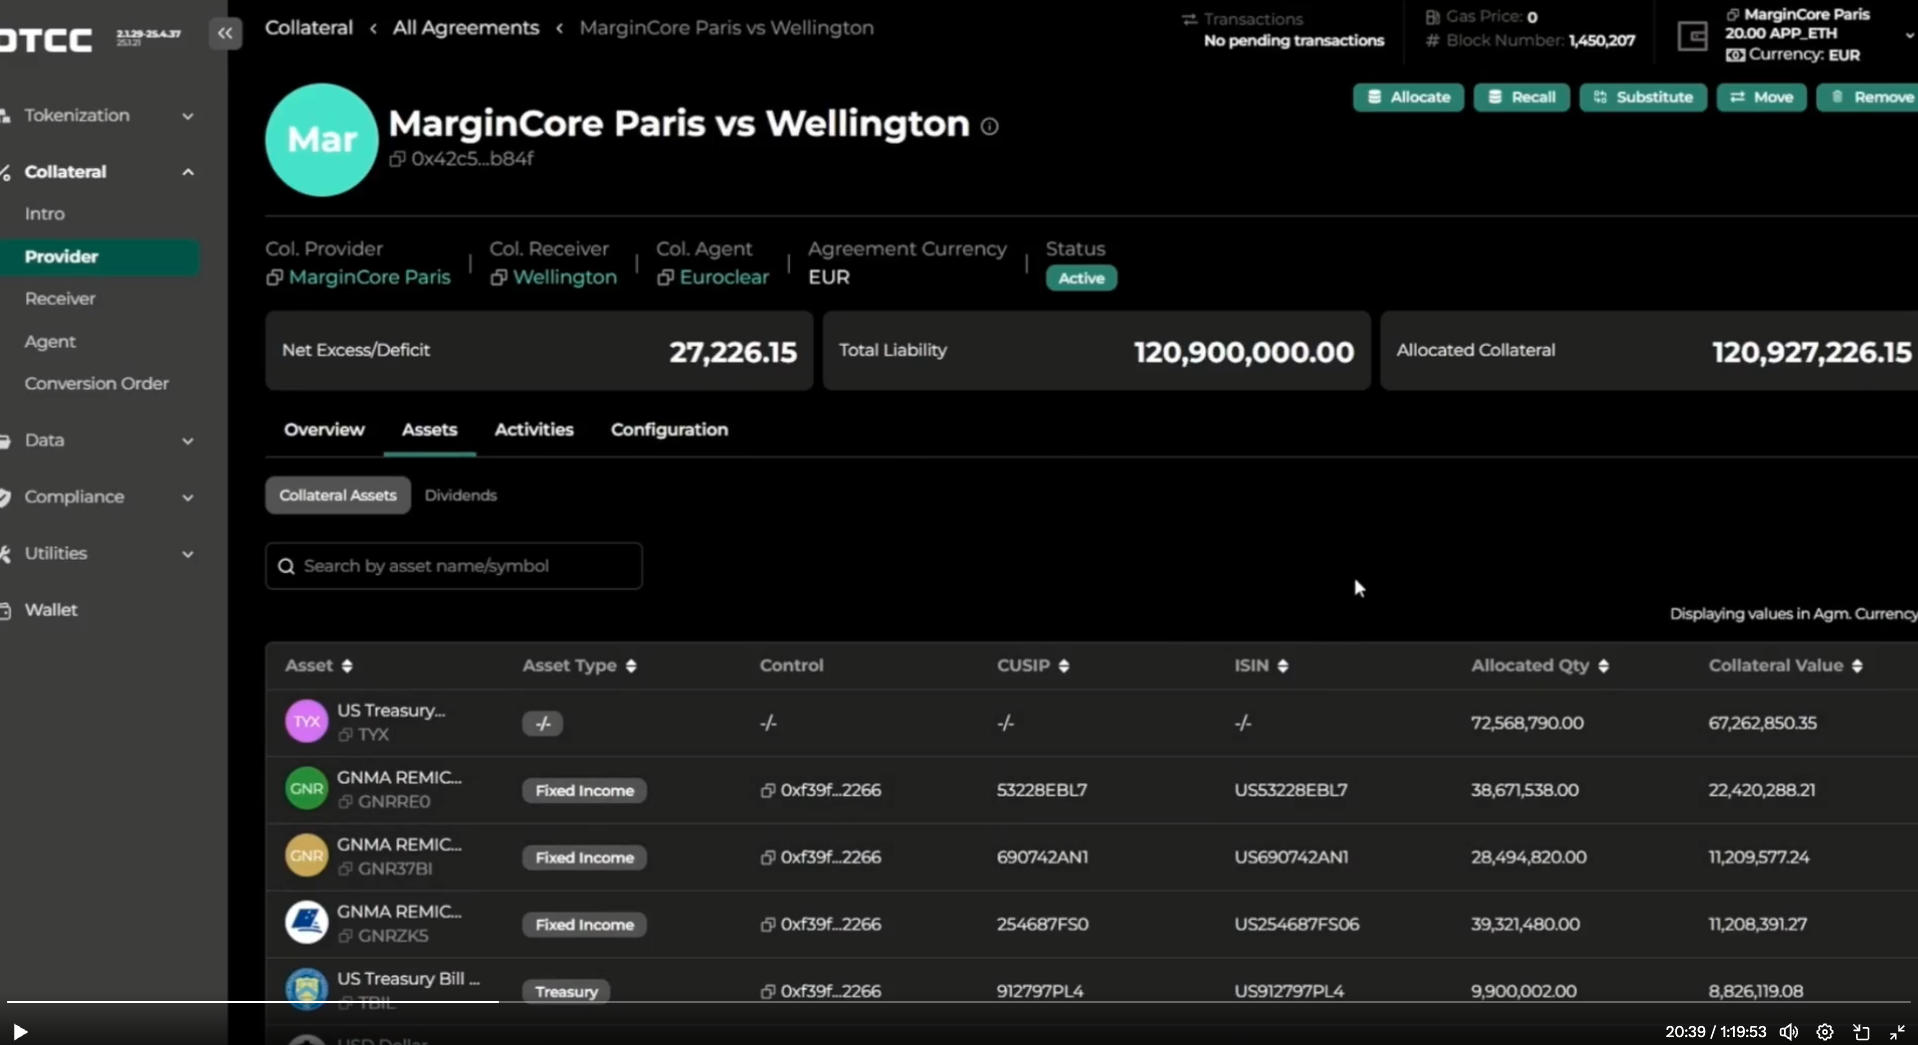Viewport: 1918px width, 1045px height.
Task: Open info icon beside agreement title
Action: coord(989,126)
